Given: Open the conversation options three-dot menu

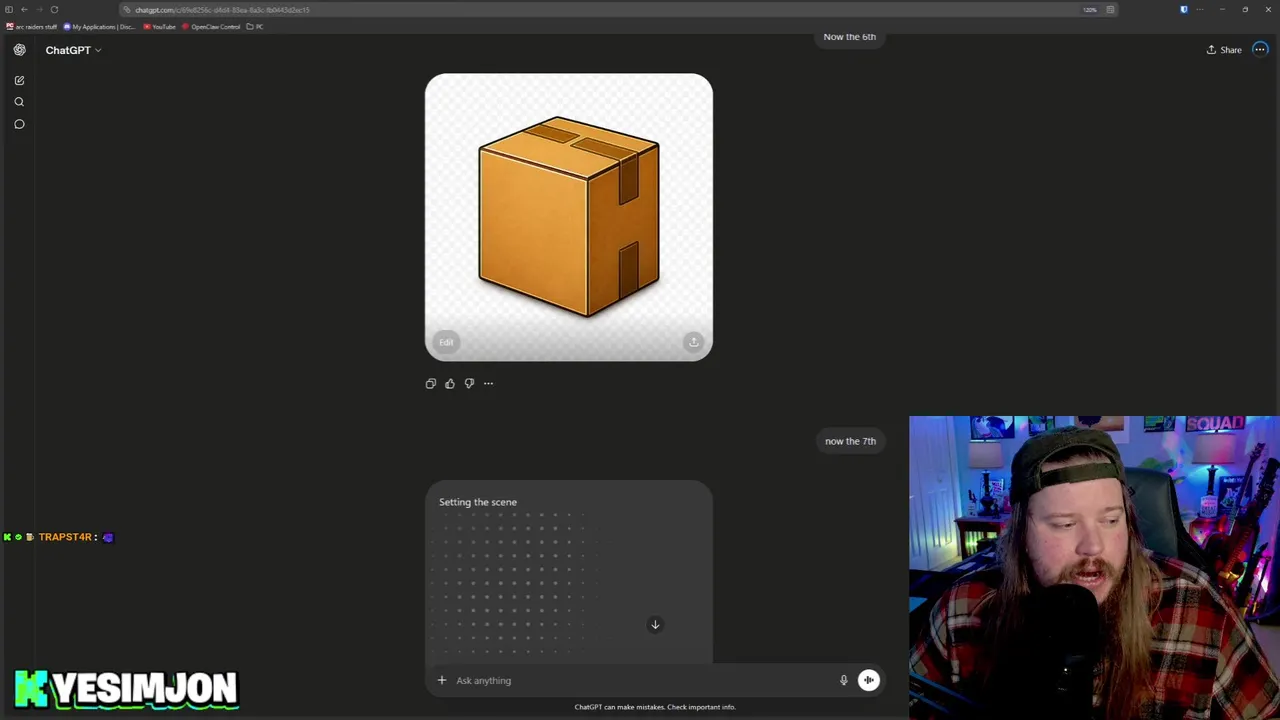Looking at the screenshot, I should (1260, 50).
